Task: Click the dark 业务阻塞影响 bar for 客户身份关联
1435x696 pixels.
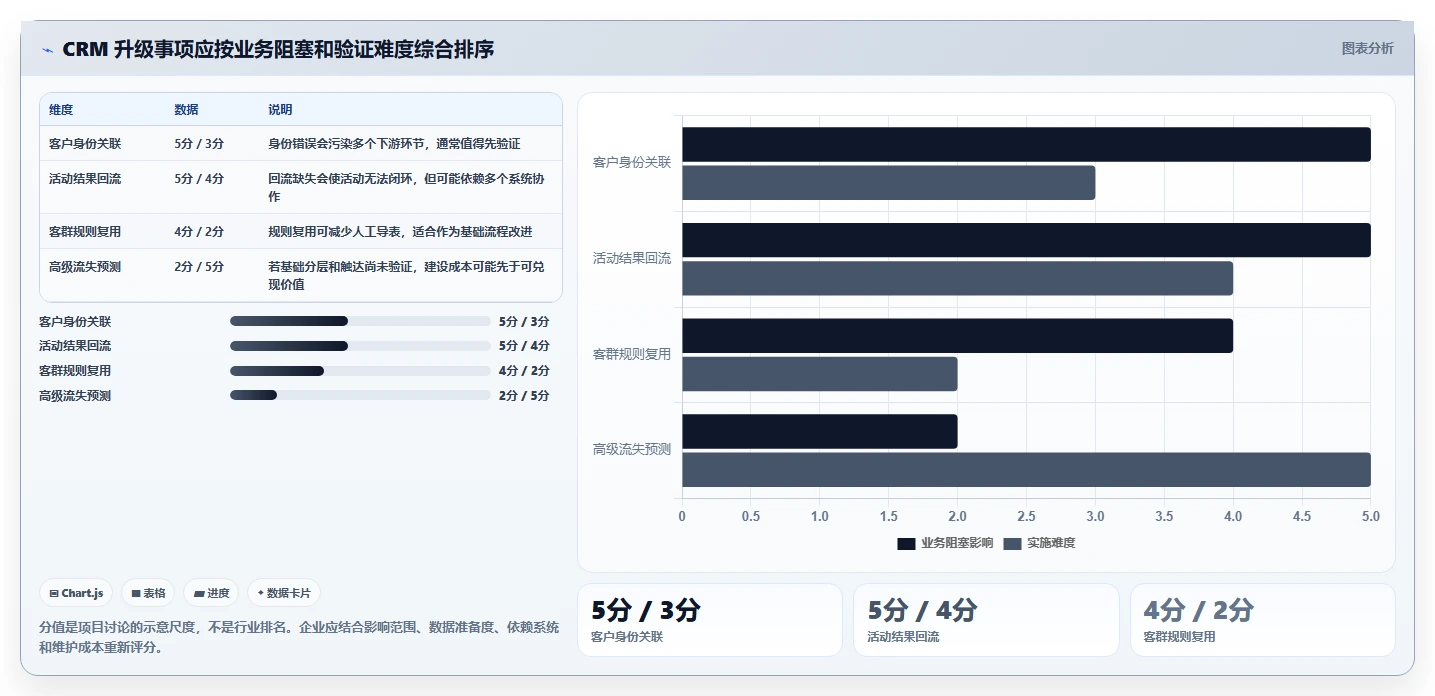Action: 1026,145
